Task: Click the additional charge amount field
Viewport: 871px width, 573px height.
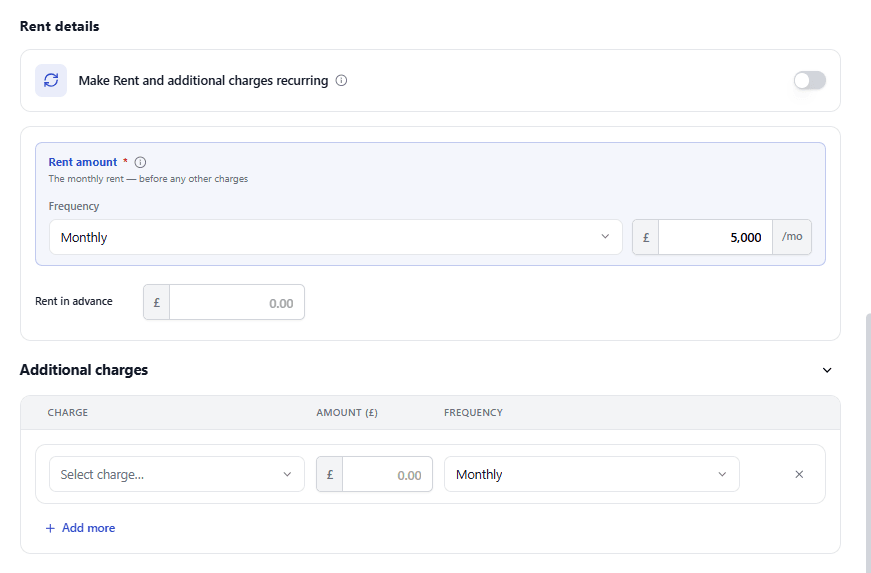Action: pyautogui.click(x=387, y=474)
